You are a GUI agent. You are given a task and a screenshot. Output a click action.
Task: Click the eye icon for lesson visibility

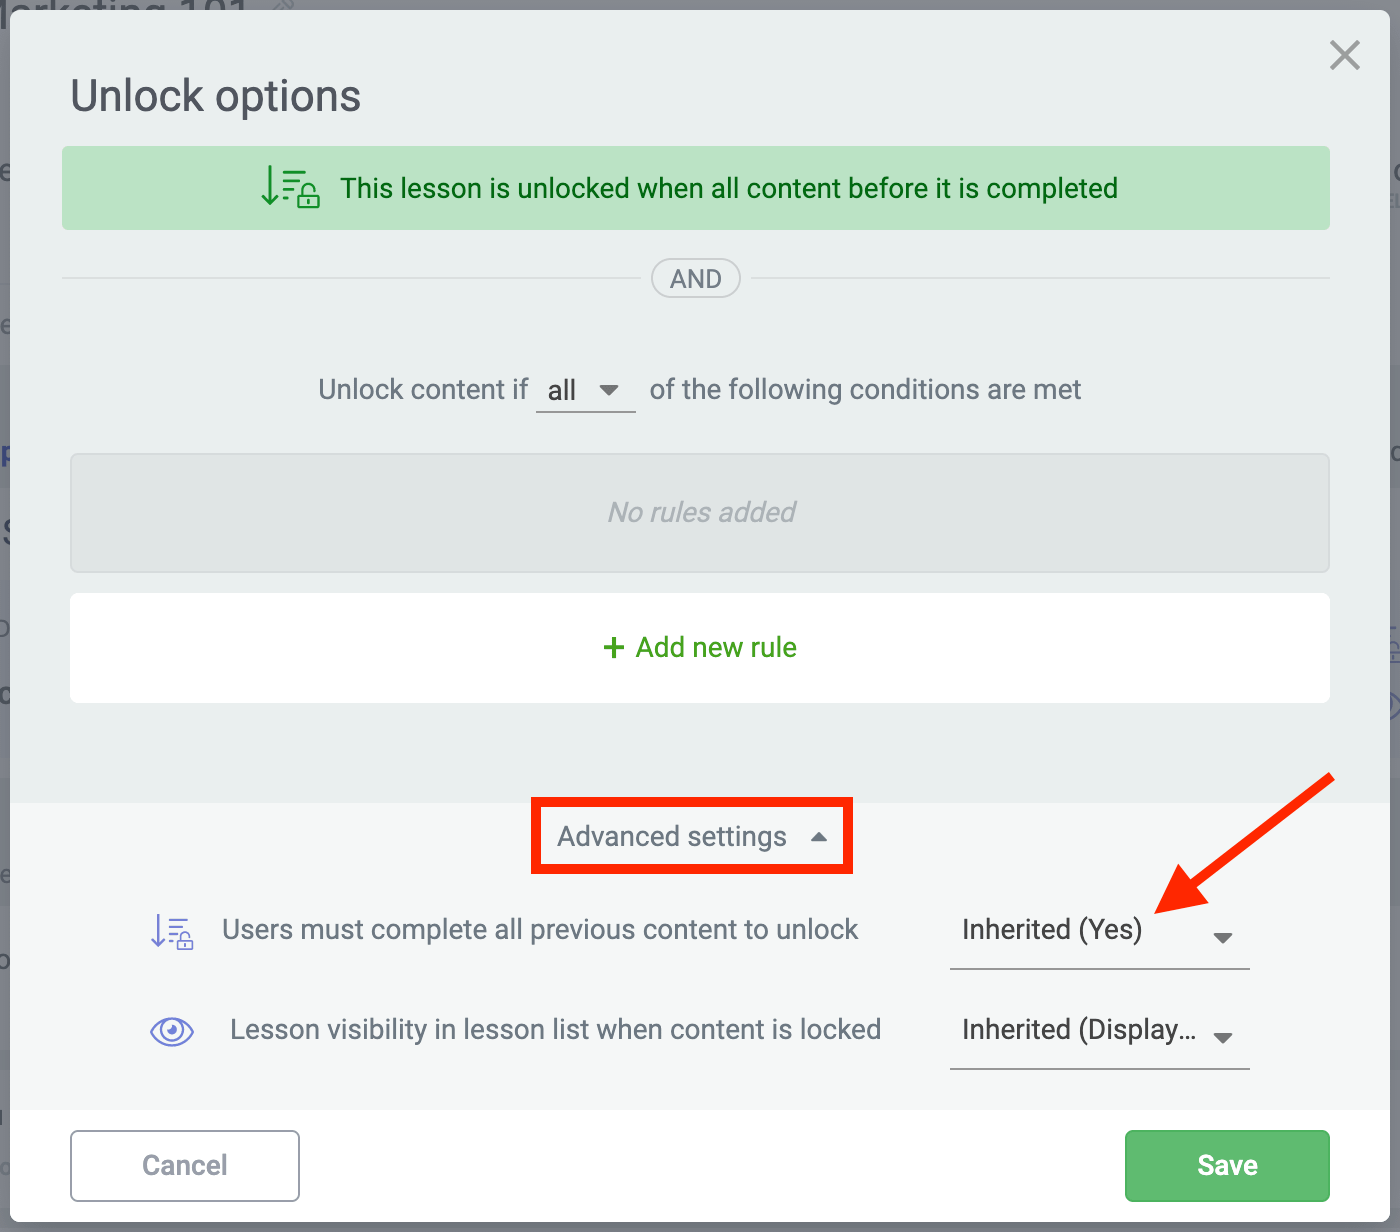(172, 1031)
